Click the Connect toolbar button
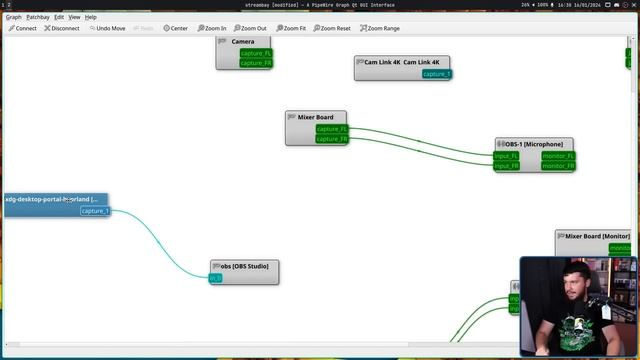This screenshot has width=640, height=360. tap(22, 28)
